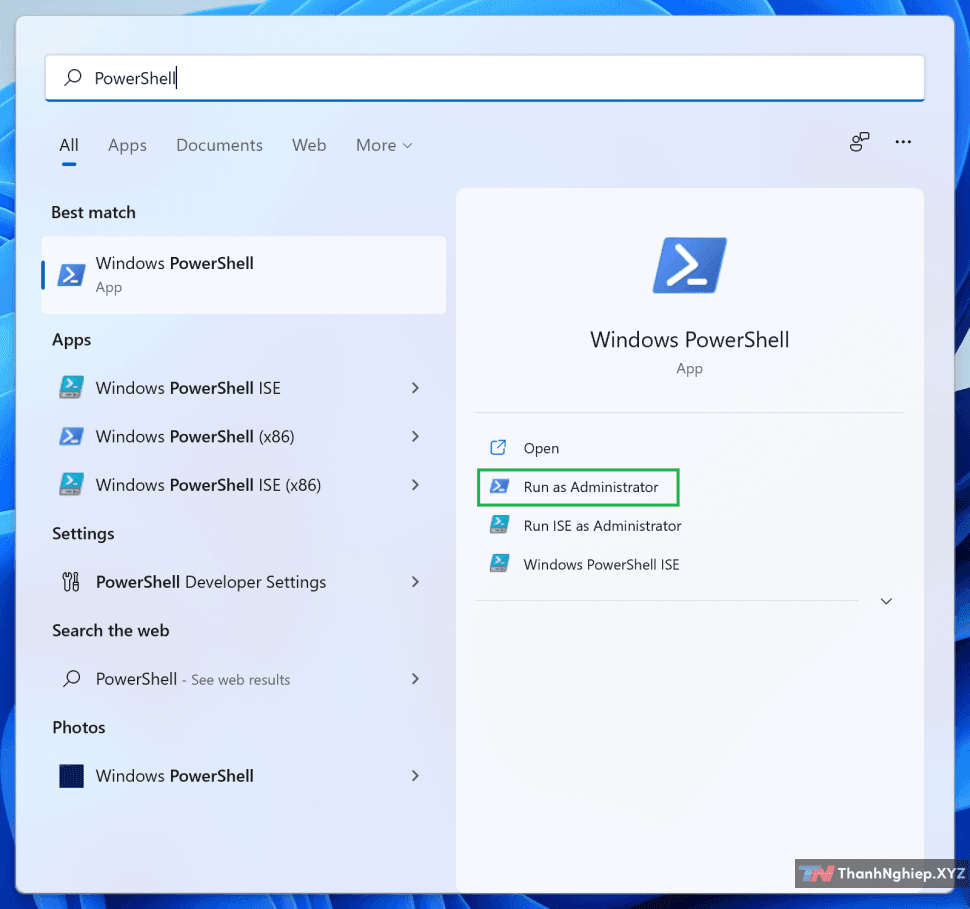Viewport: 970px width, 909px height.
Task: Click the Windows PowerShell (x86) app icon
Action: point(71,436)
